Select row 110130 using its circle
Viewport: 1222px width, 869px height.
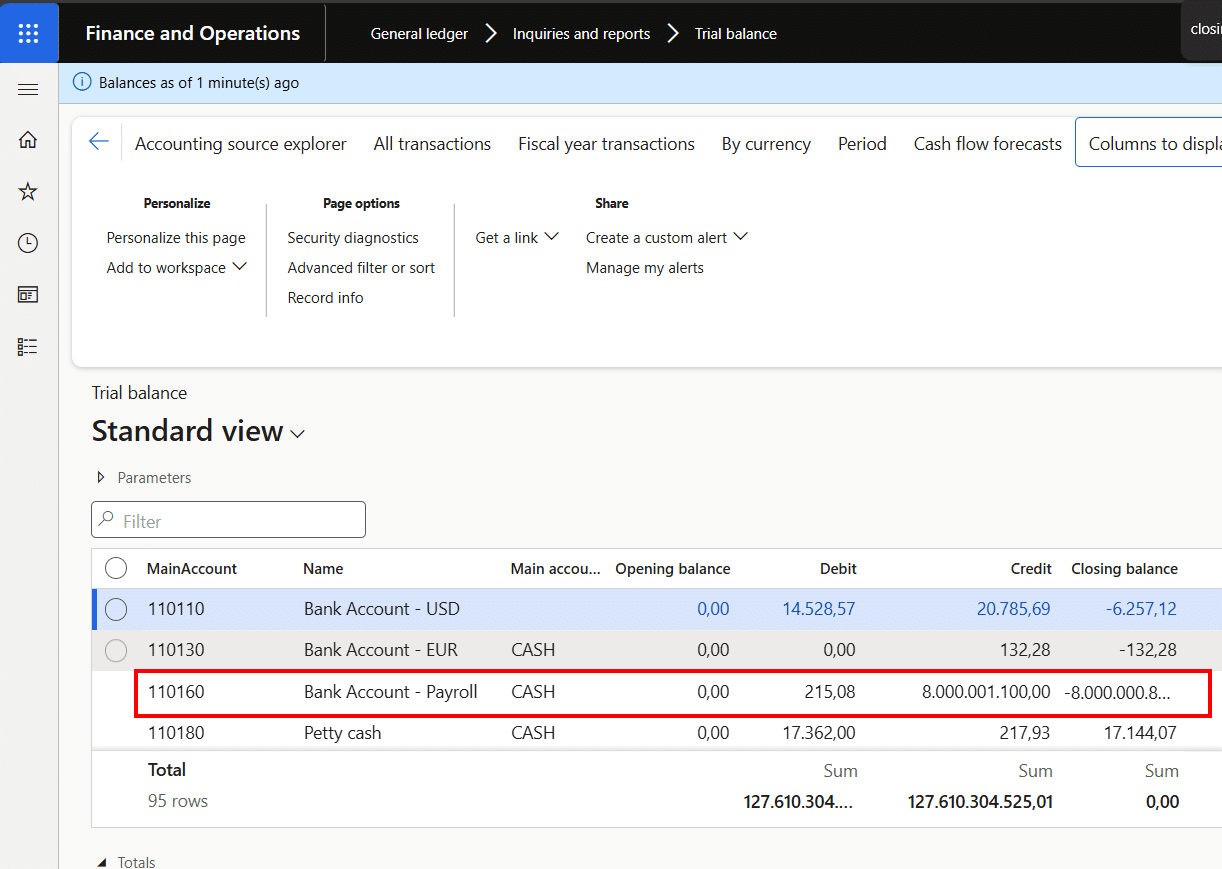116,650
